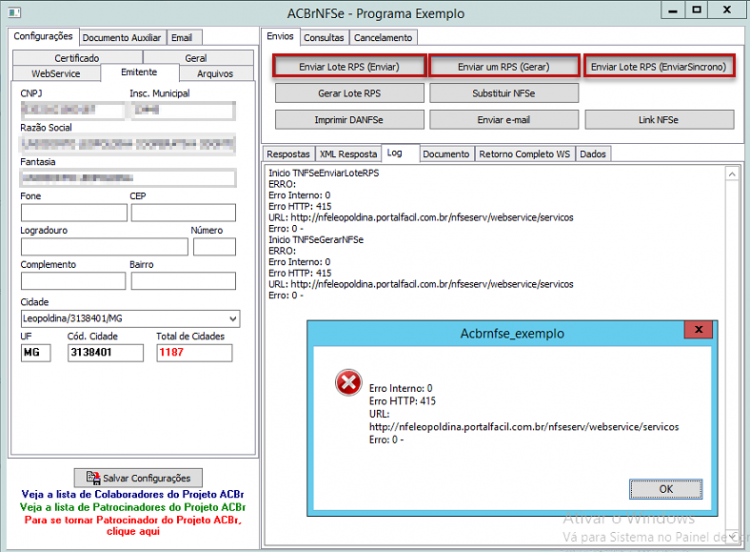
Task: Click the Fone input field
Action: tap(74, 213)
